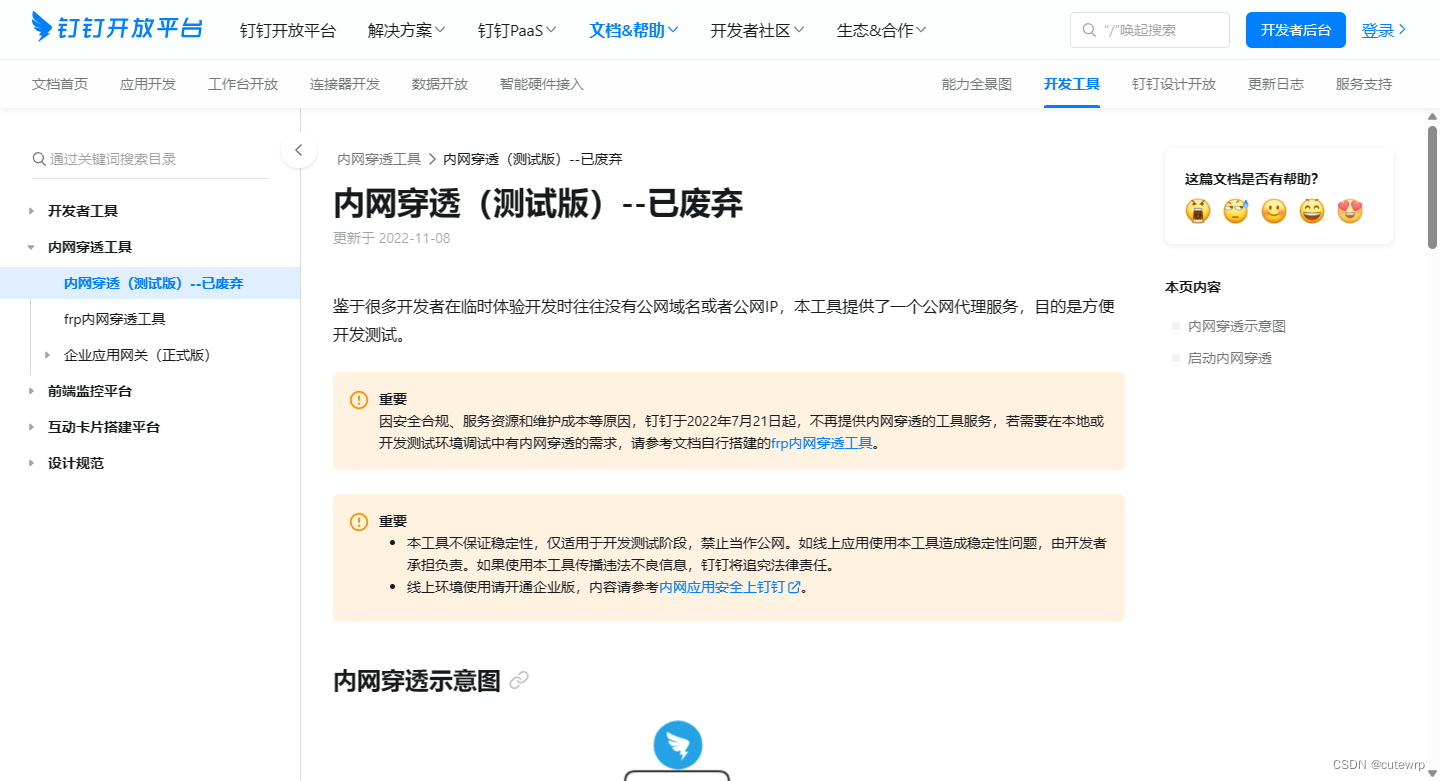Image resolution: width=1440 pixels, height=781 pixels.
Task: Switch to 智能硬件接入 tab
Action: (x=542, y=84)
